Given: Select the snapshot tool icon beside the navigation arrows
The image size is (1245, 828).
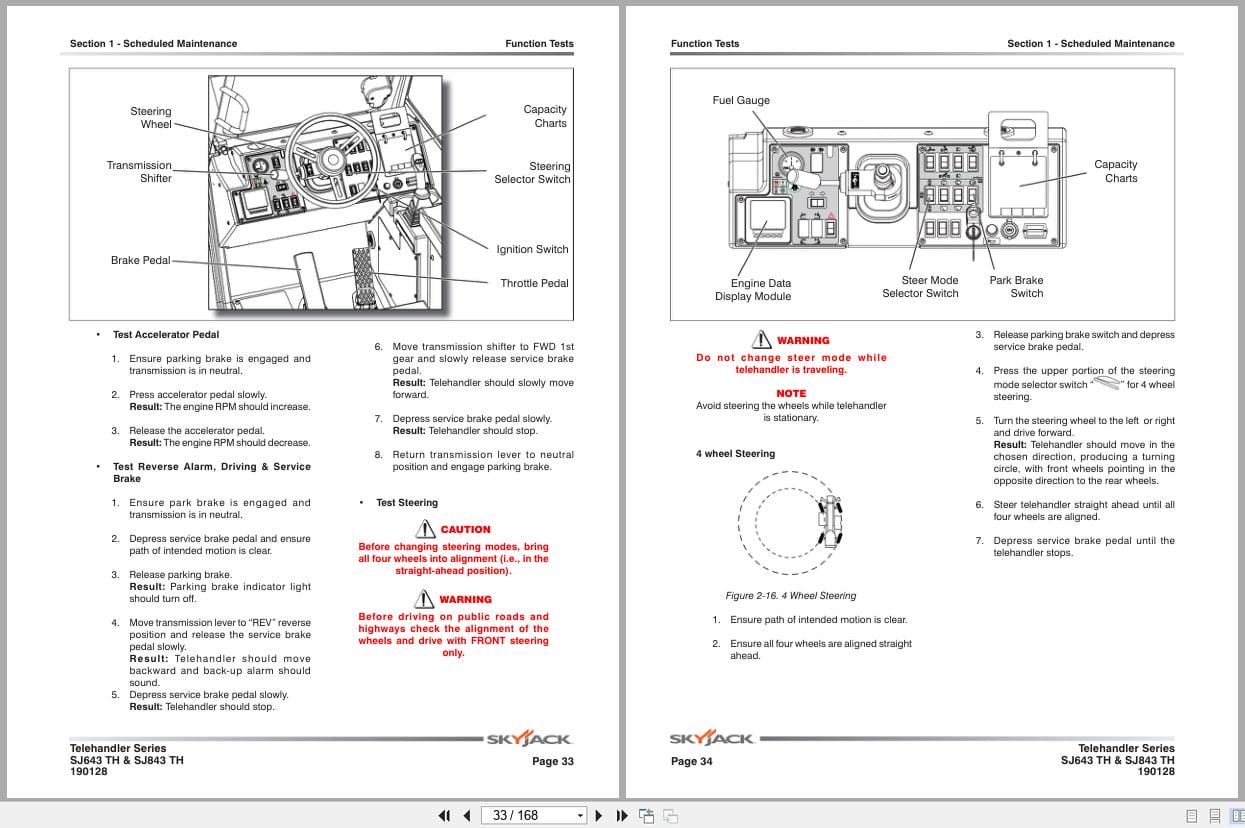Looking at the screenshot, I should coord(645,815).
